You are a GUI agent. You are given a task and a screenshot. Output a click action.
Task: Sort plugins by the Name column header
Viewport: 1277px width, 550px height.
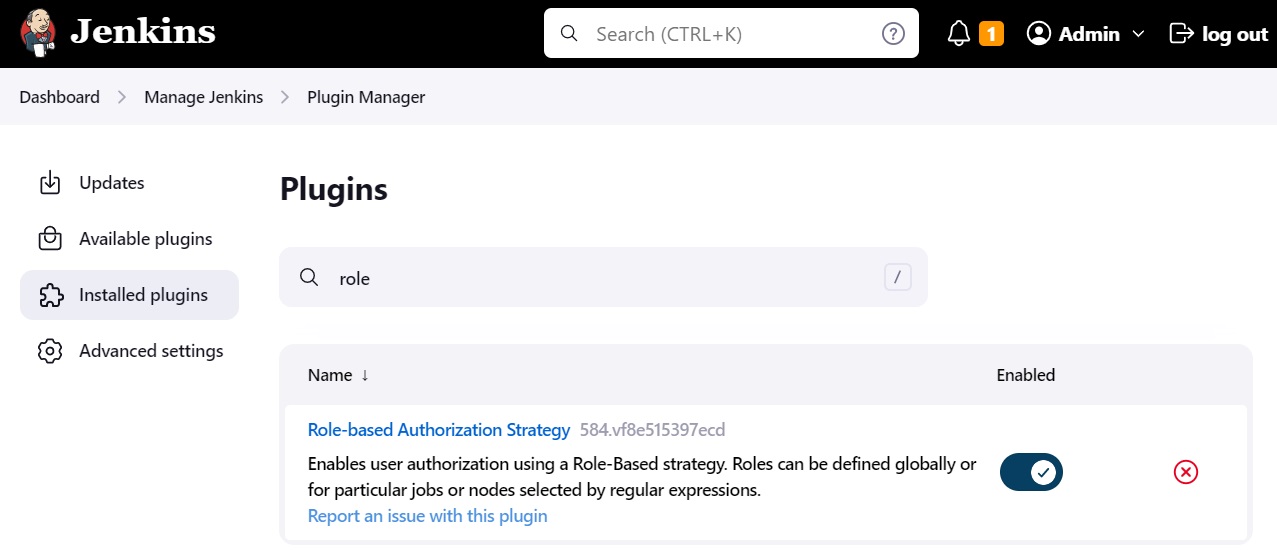point(339,375)
